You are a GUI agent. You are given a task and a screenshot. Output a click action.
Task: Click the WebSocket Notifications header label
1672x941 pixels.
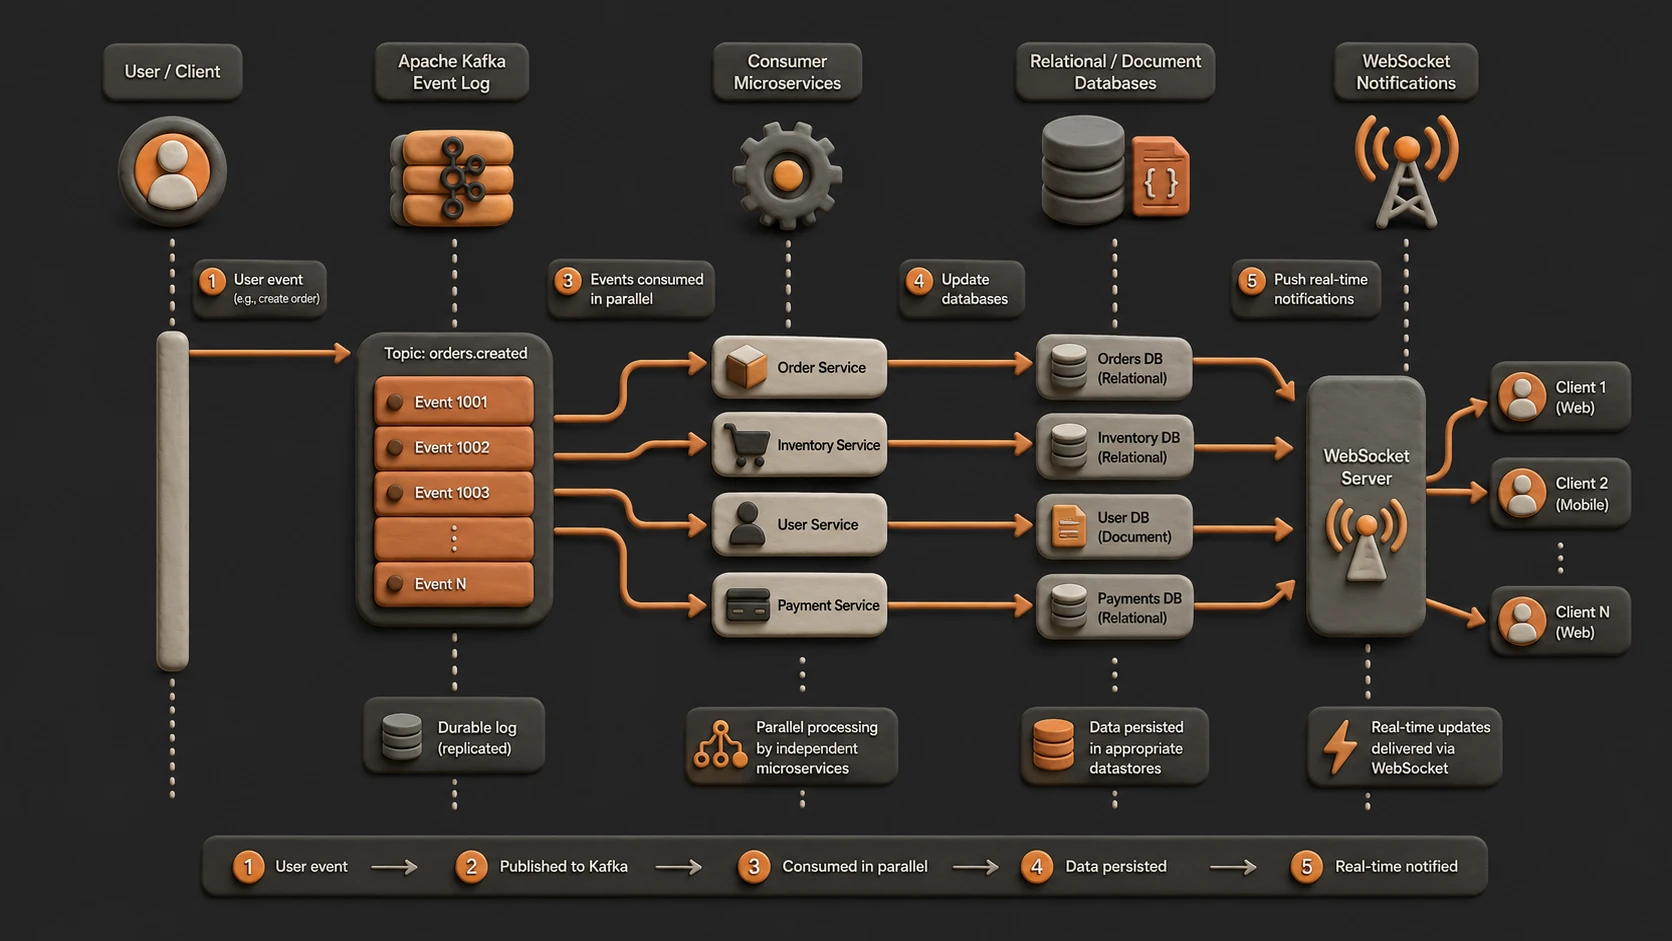[1406, 72]
